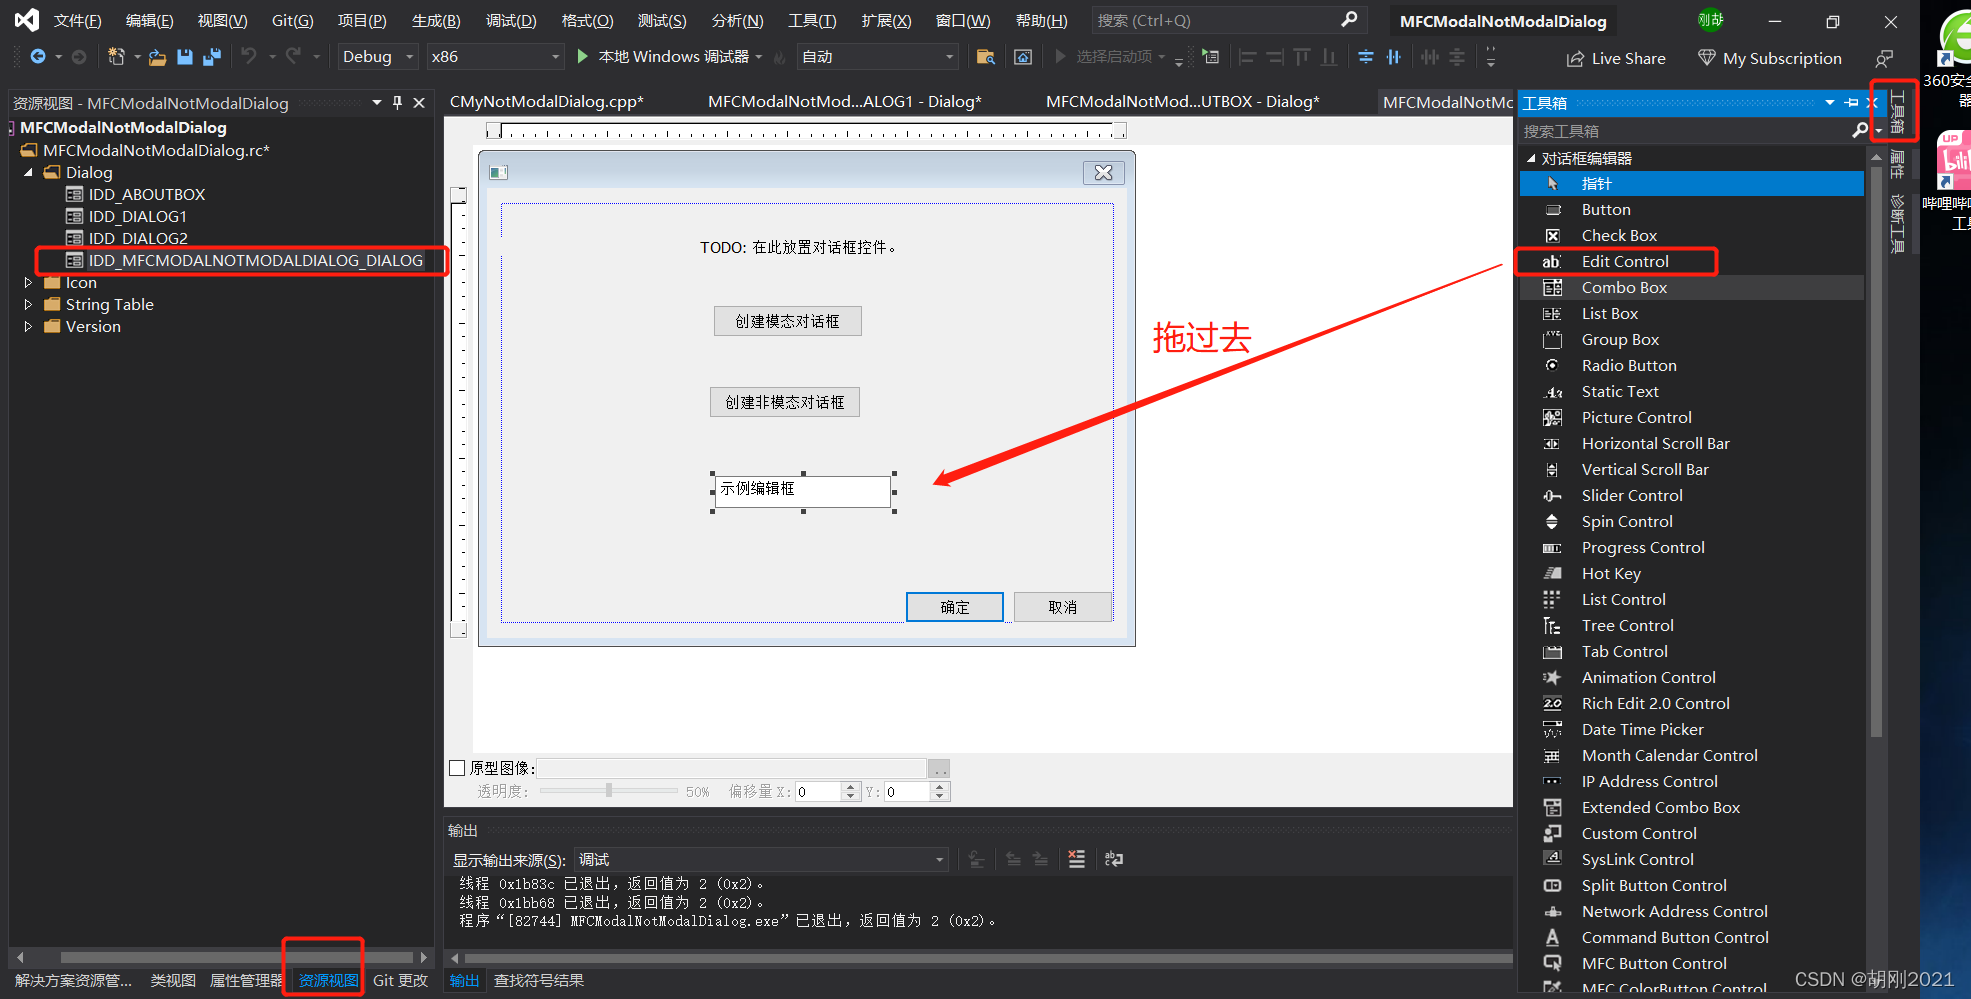Switch to CMyNotModalDialog.cpp tab
Screen dimensions: 1971x999
(547, 101)
